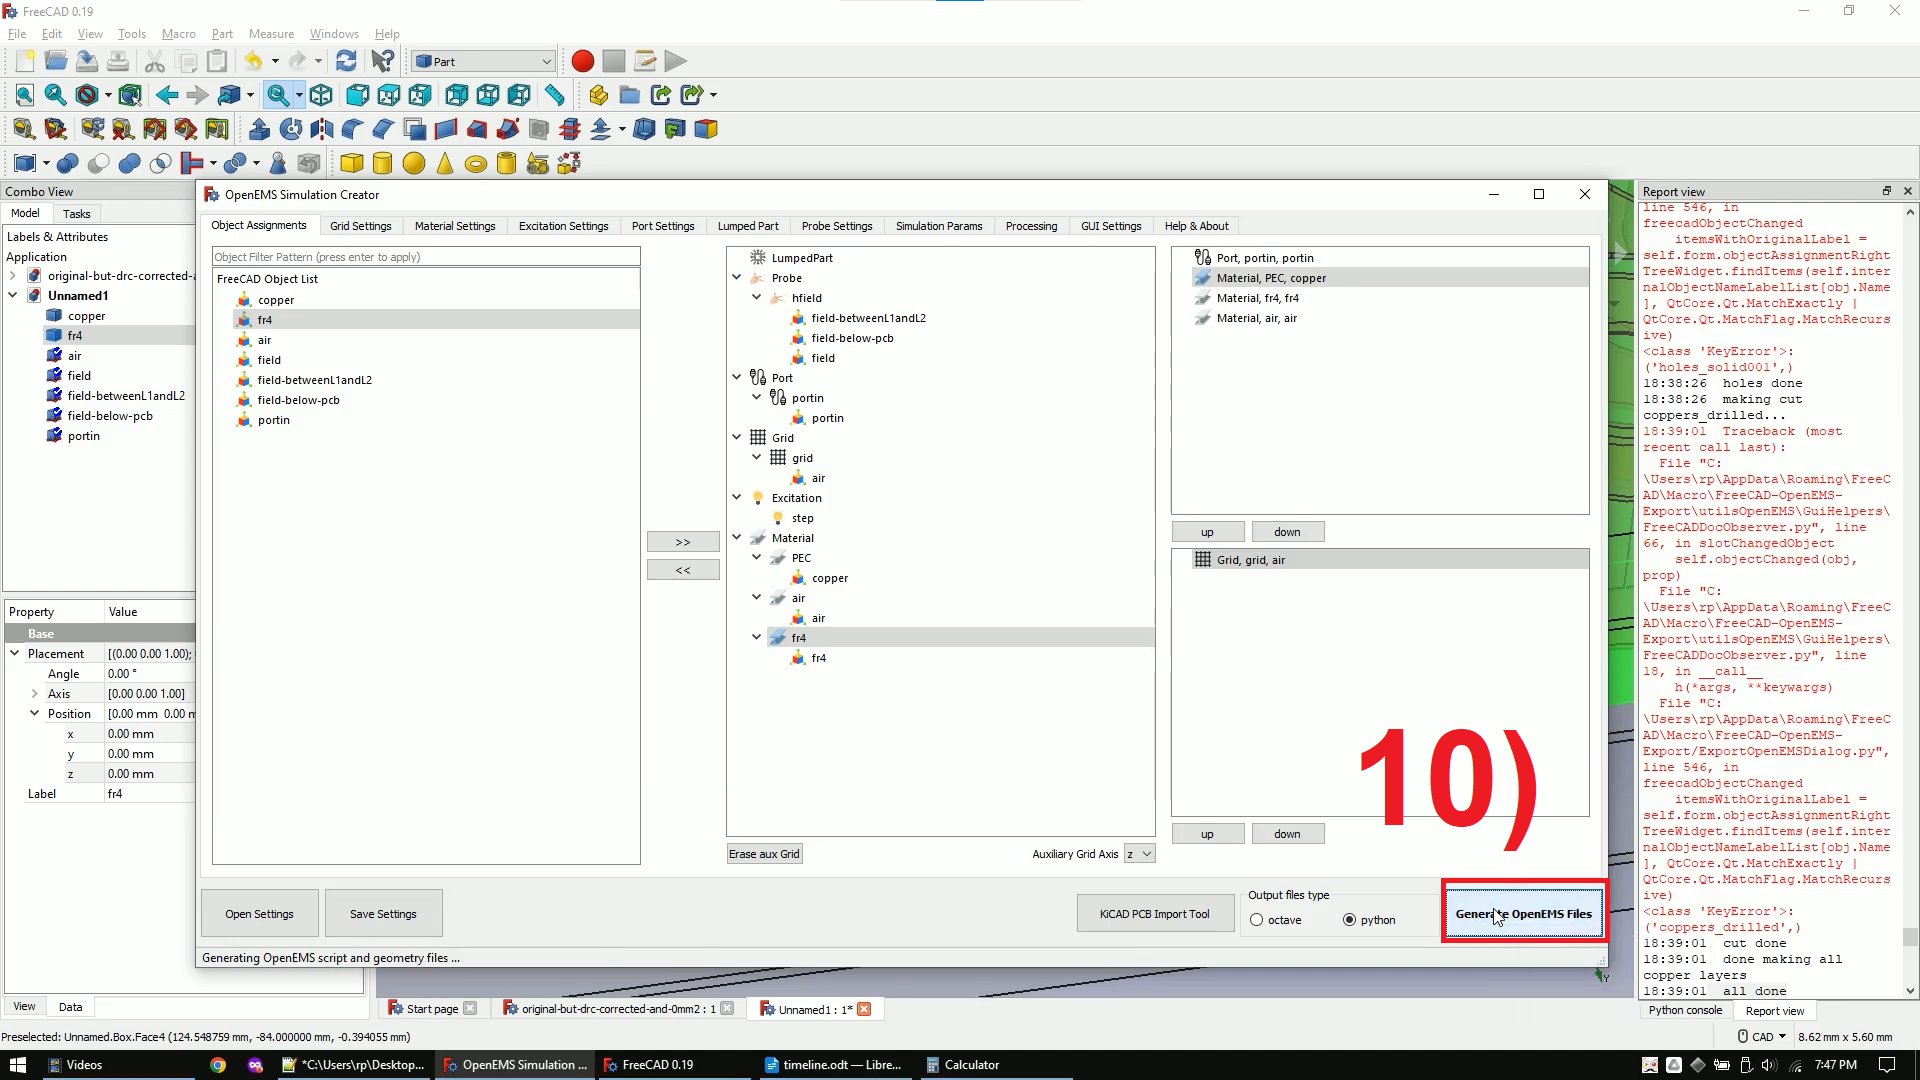Create a new document with the New icon
Image resolution: width=1920 pixels, height=1080 pixels.
click(25, 61)
